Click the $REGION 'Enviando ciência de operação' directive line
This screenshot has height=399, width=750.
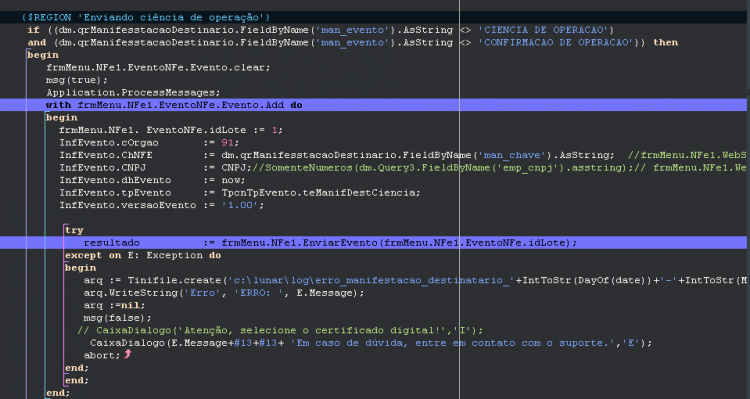(146, 18)
